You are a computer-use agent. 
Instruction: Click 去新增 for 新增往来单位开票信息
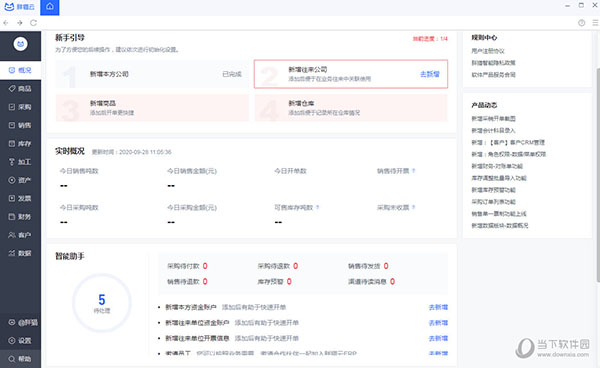point(438,339)
